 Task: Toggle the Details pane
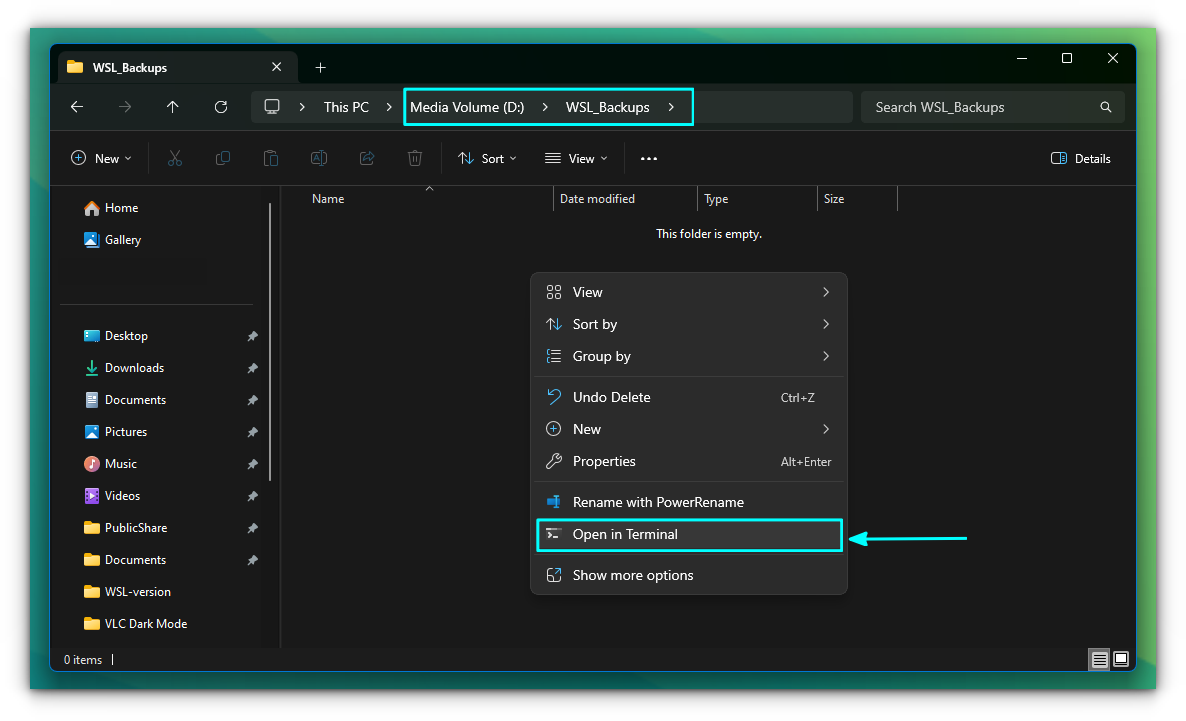click(x=1081, y=158)
